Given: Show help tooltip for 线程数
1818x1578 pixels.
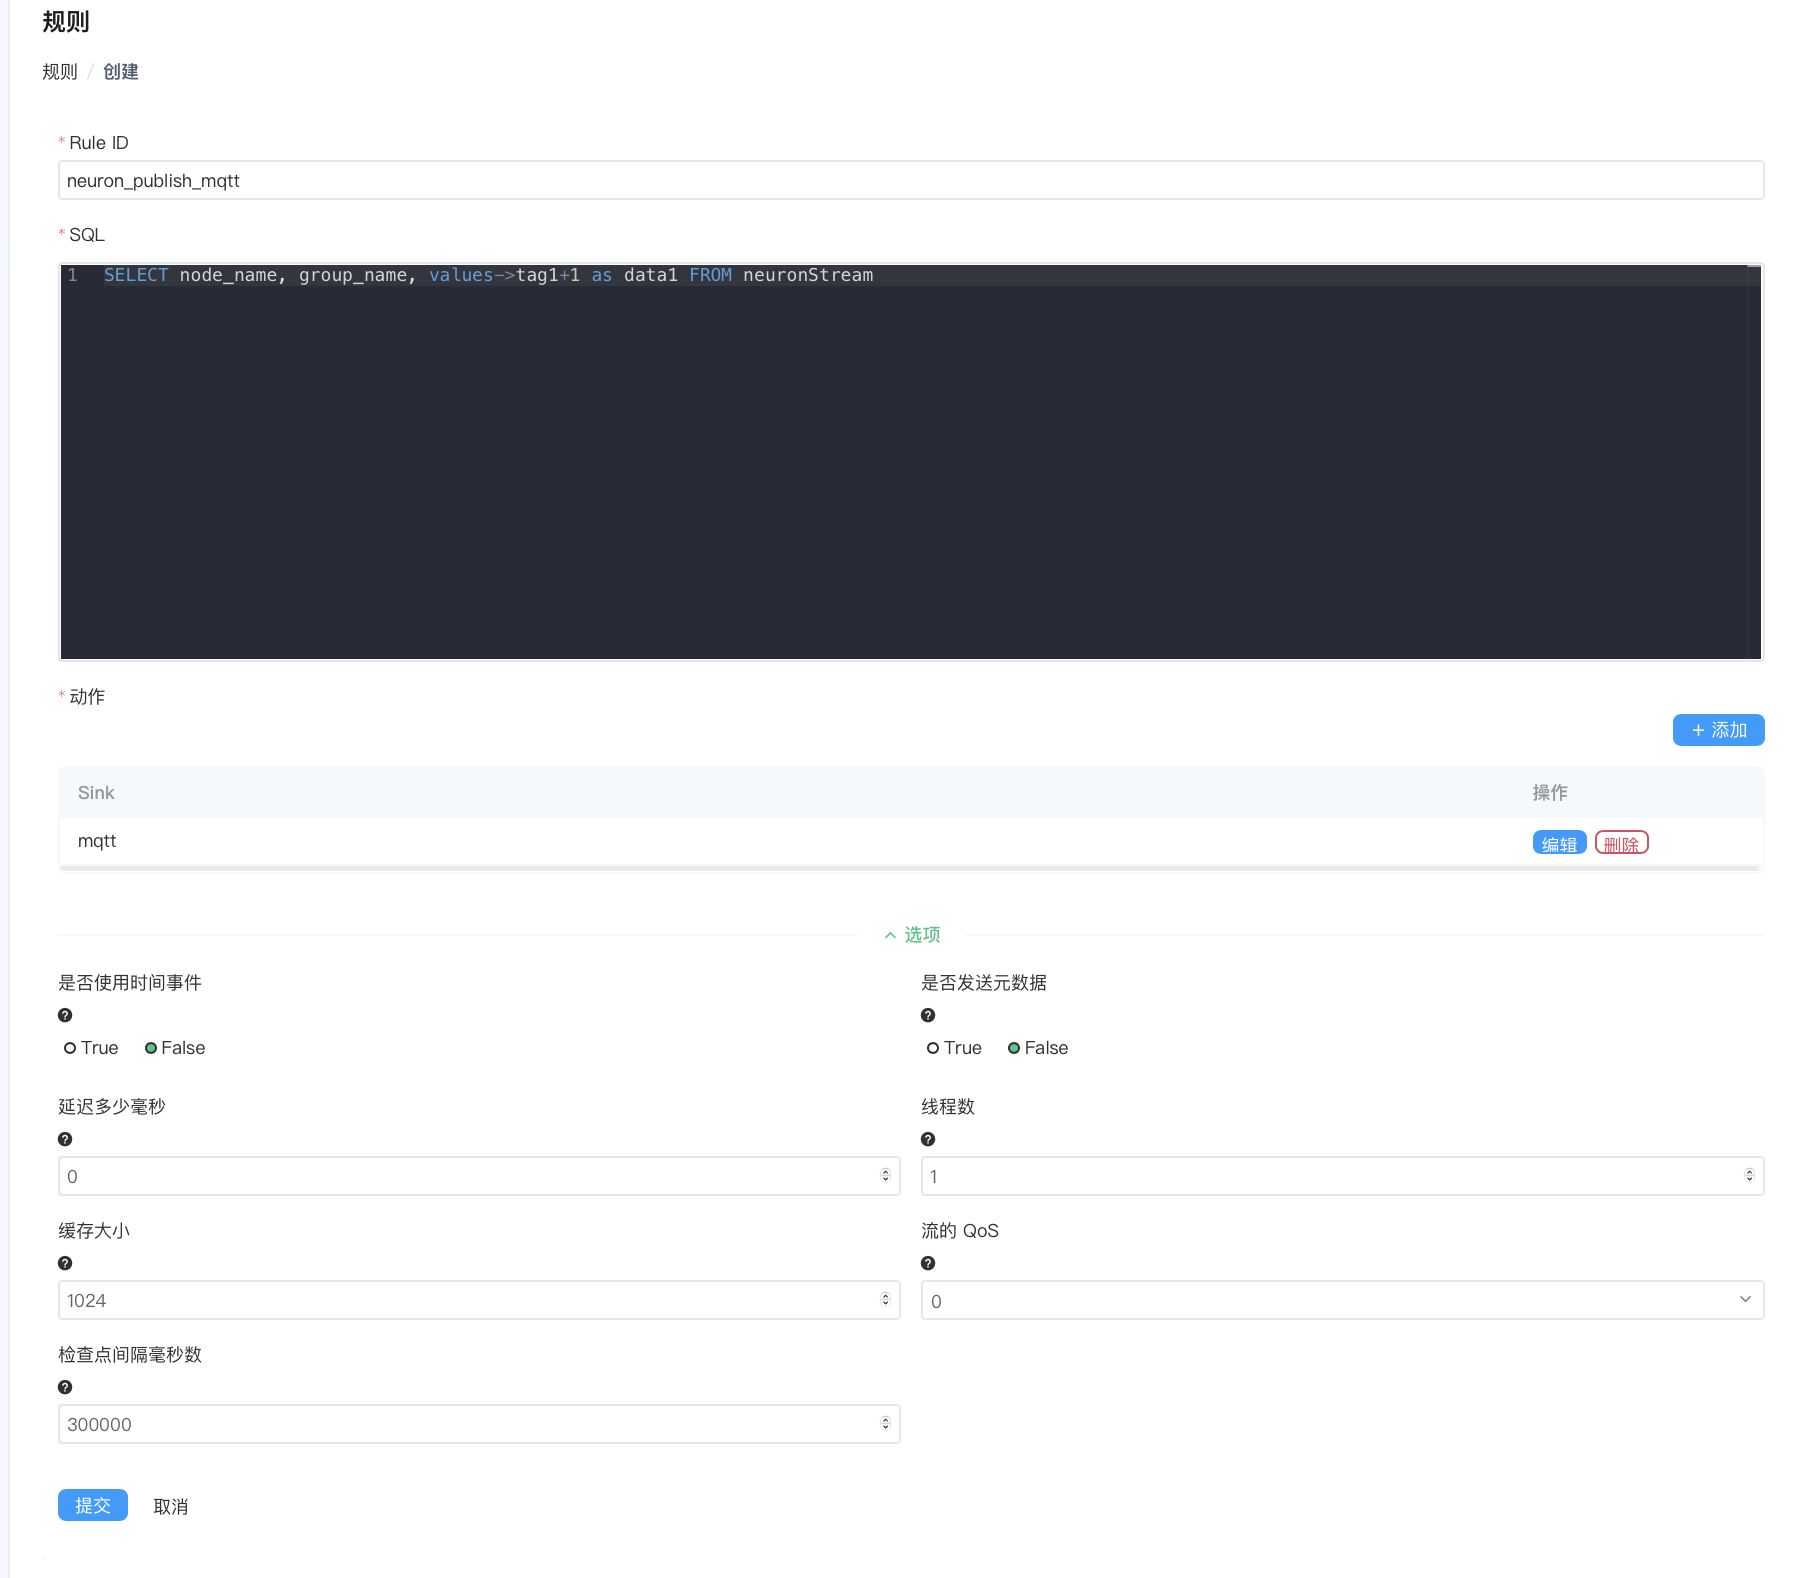Looking at the screenshot, I should pos(928,1139).
